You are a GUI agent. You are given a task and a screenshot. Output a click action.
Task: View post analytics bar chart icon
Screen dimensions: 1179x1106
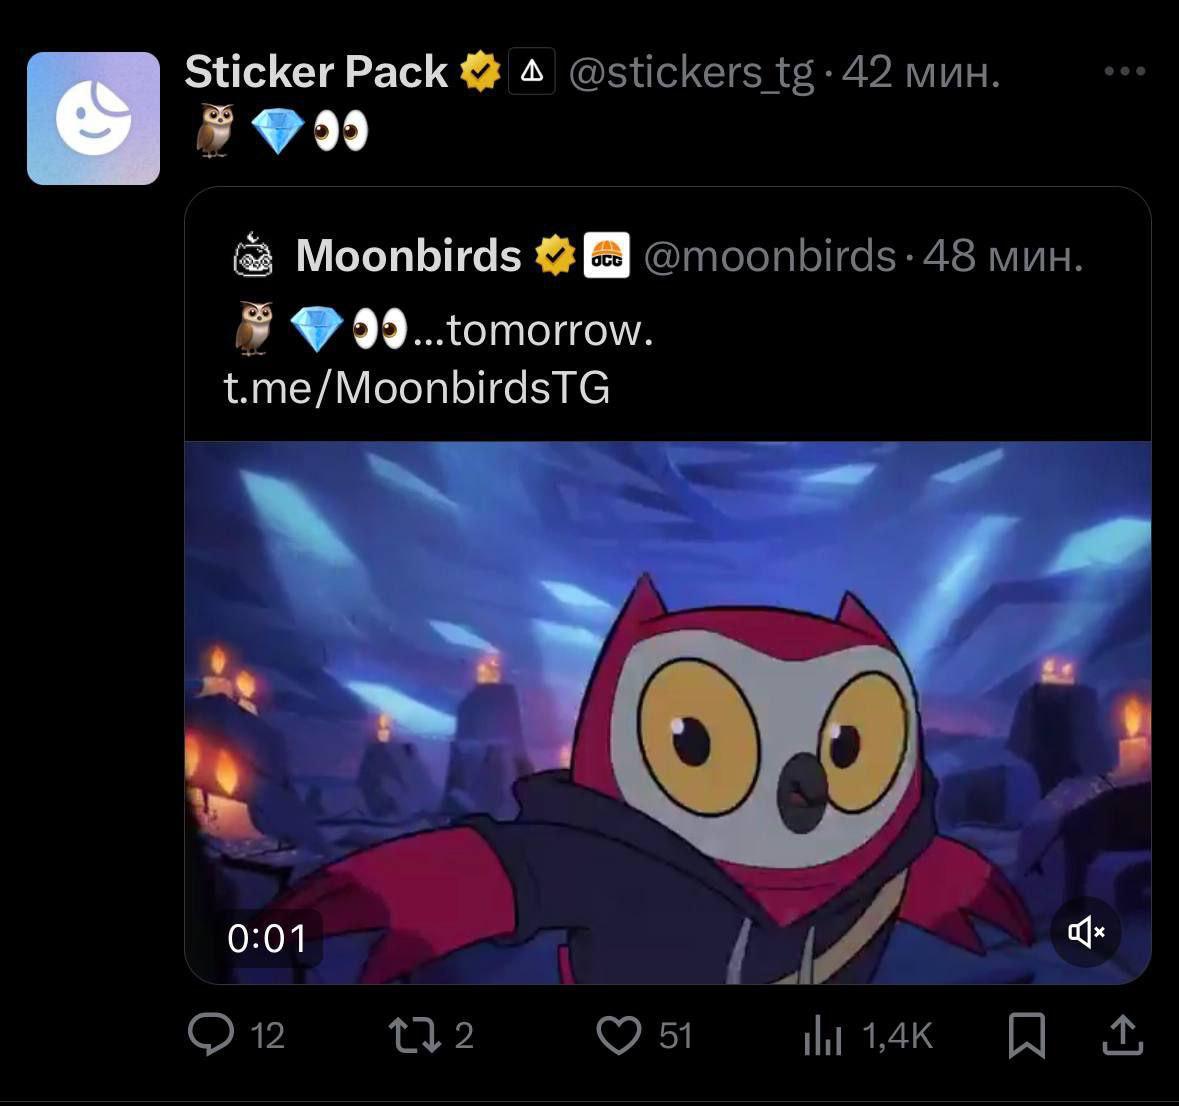tap(823, 1035)
